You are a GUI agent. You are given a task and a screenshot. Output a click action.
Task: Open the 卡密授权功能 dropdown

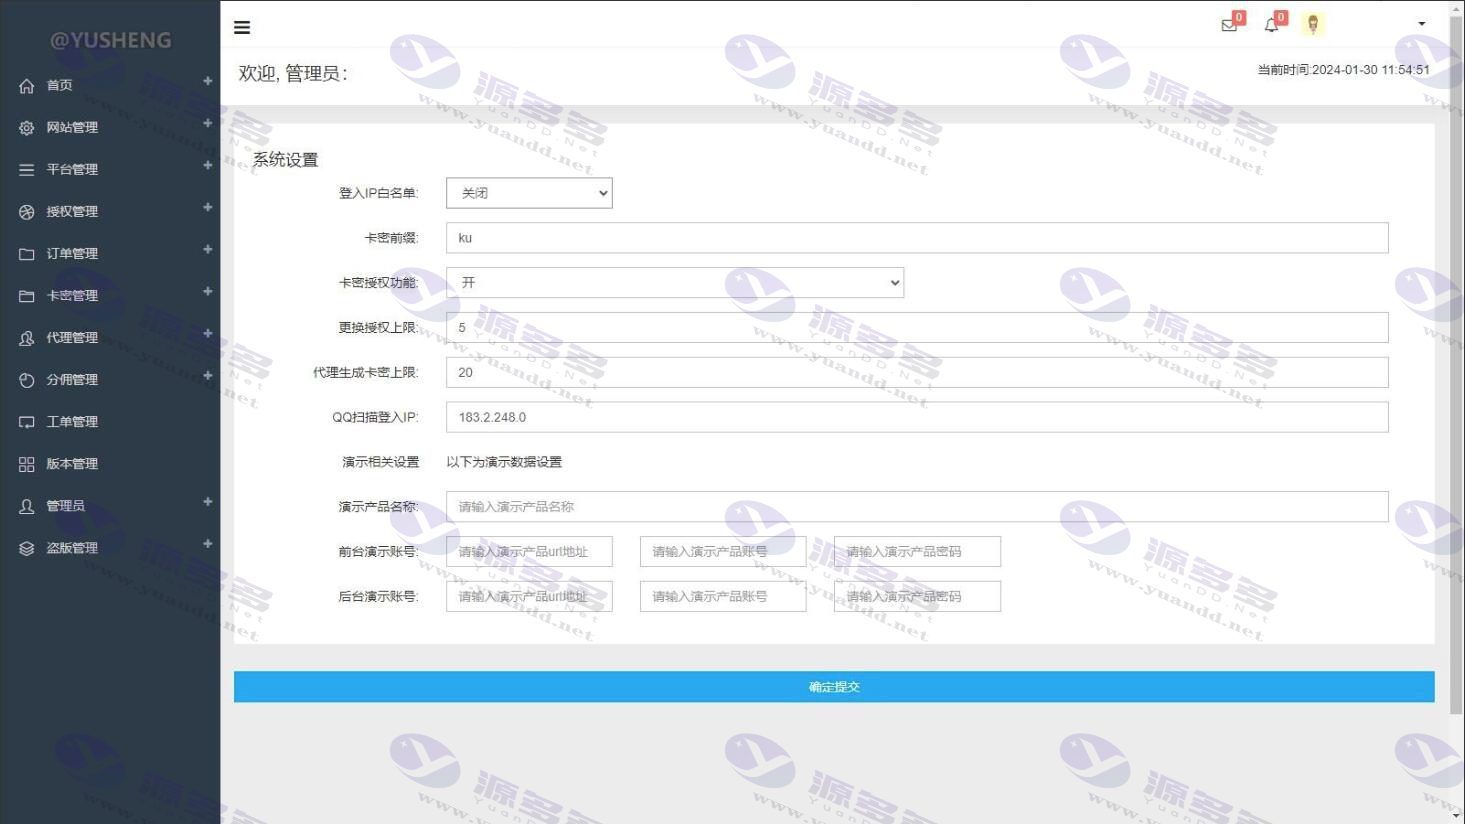(x=675, y=282)
